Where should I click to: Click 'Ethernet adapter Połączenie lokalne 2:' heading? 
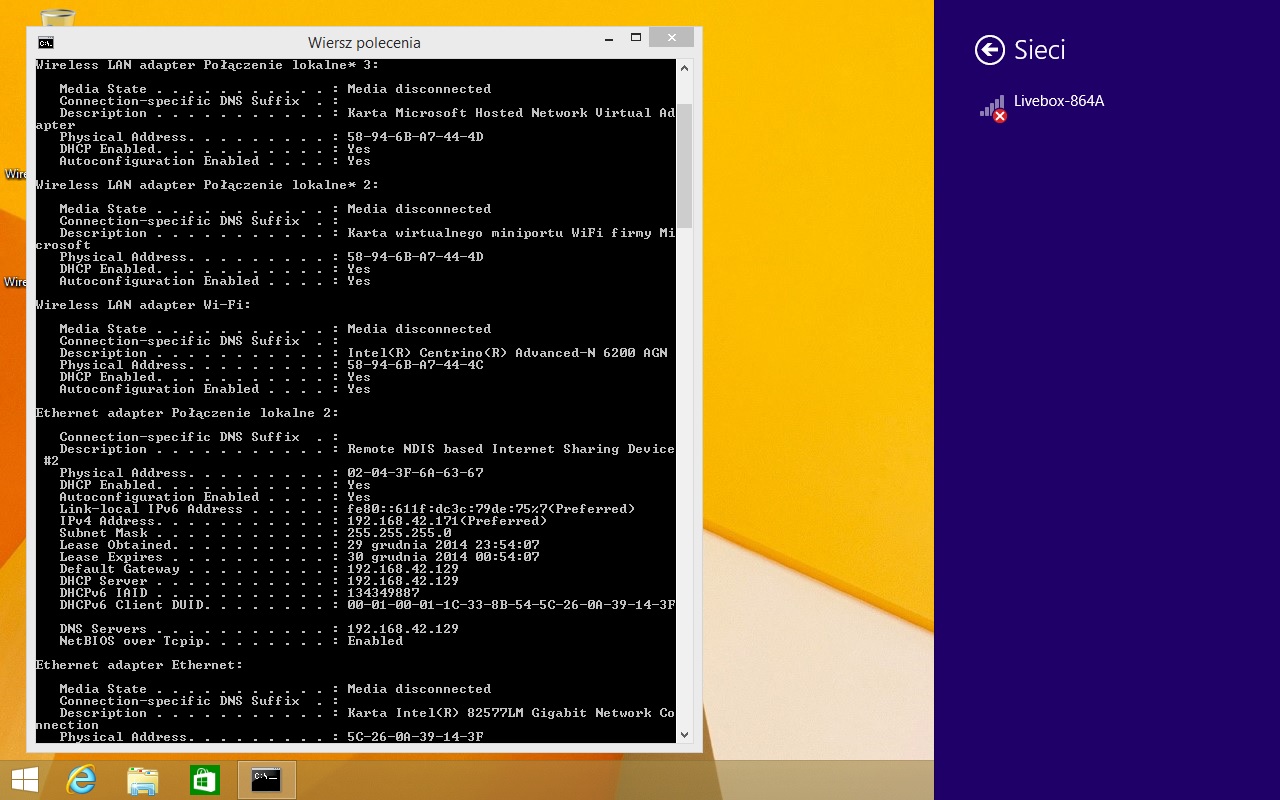click(187, 413)
